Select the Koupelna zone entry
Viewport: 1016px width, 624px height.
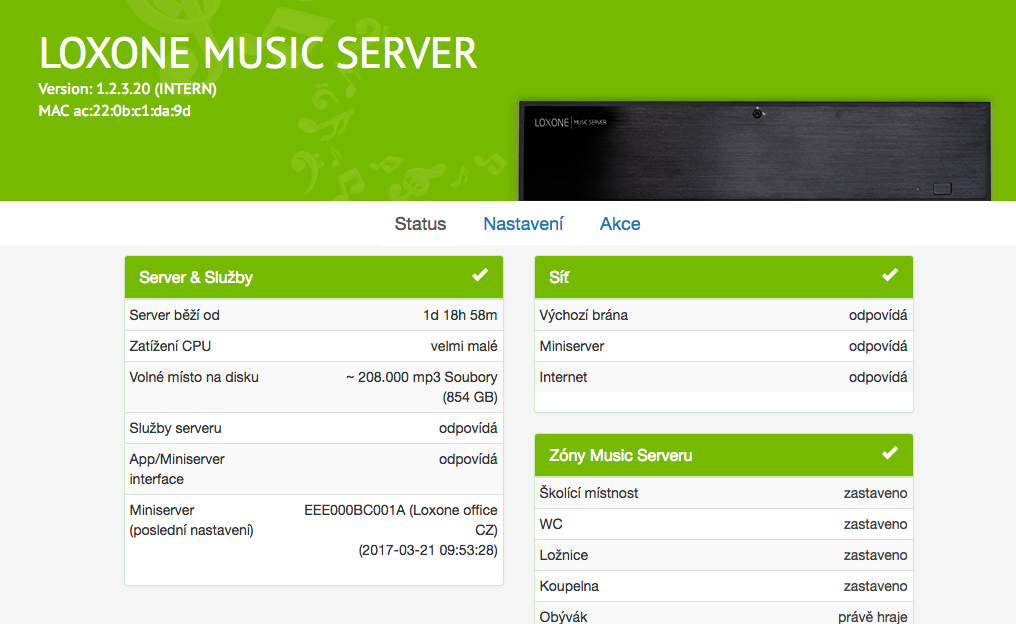tap(720, 586)
